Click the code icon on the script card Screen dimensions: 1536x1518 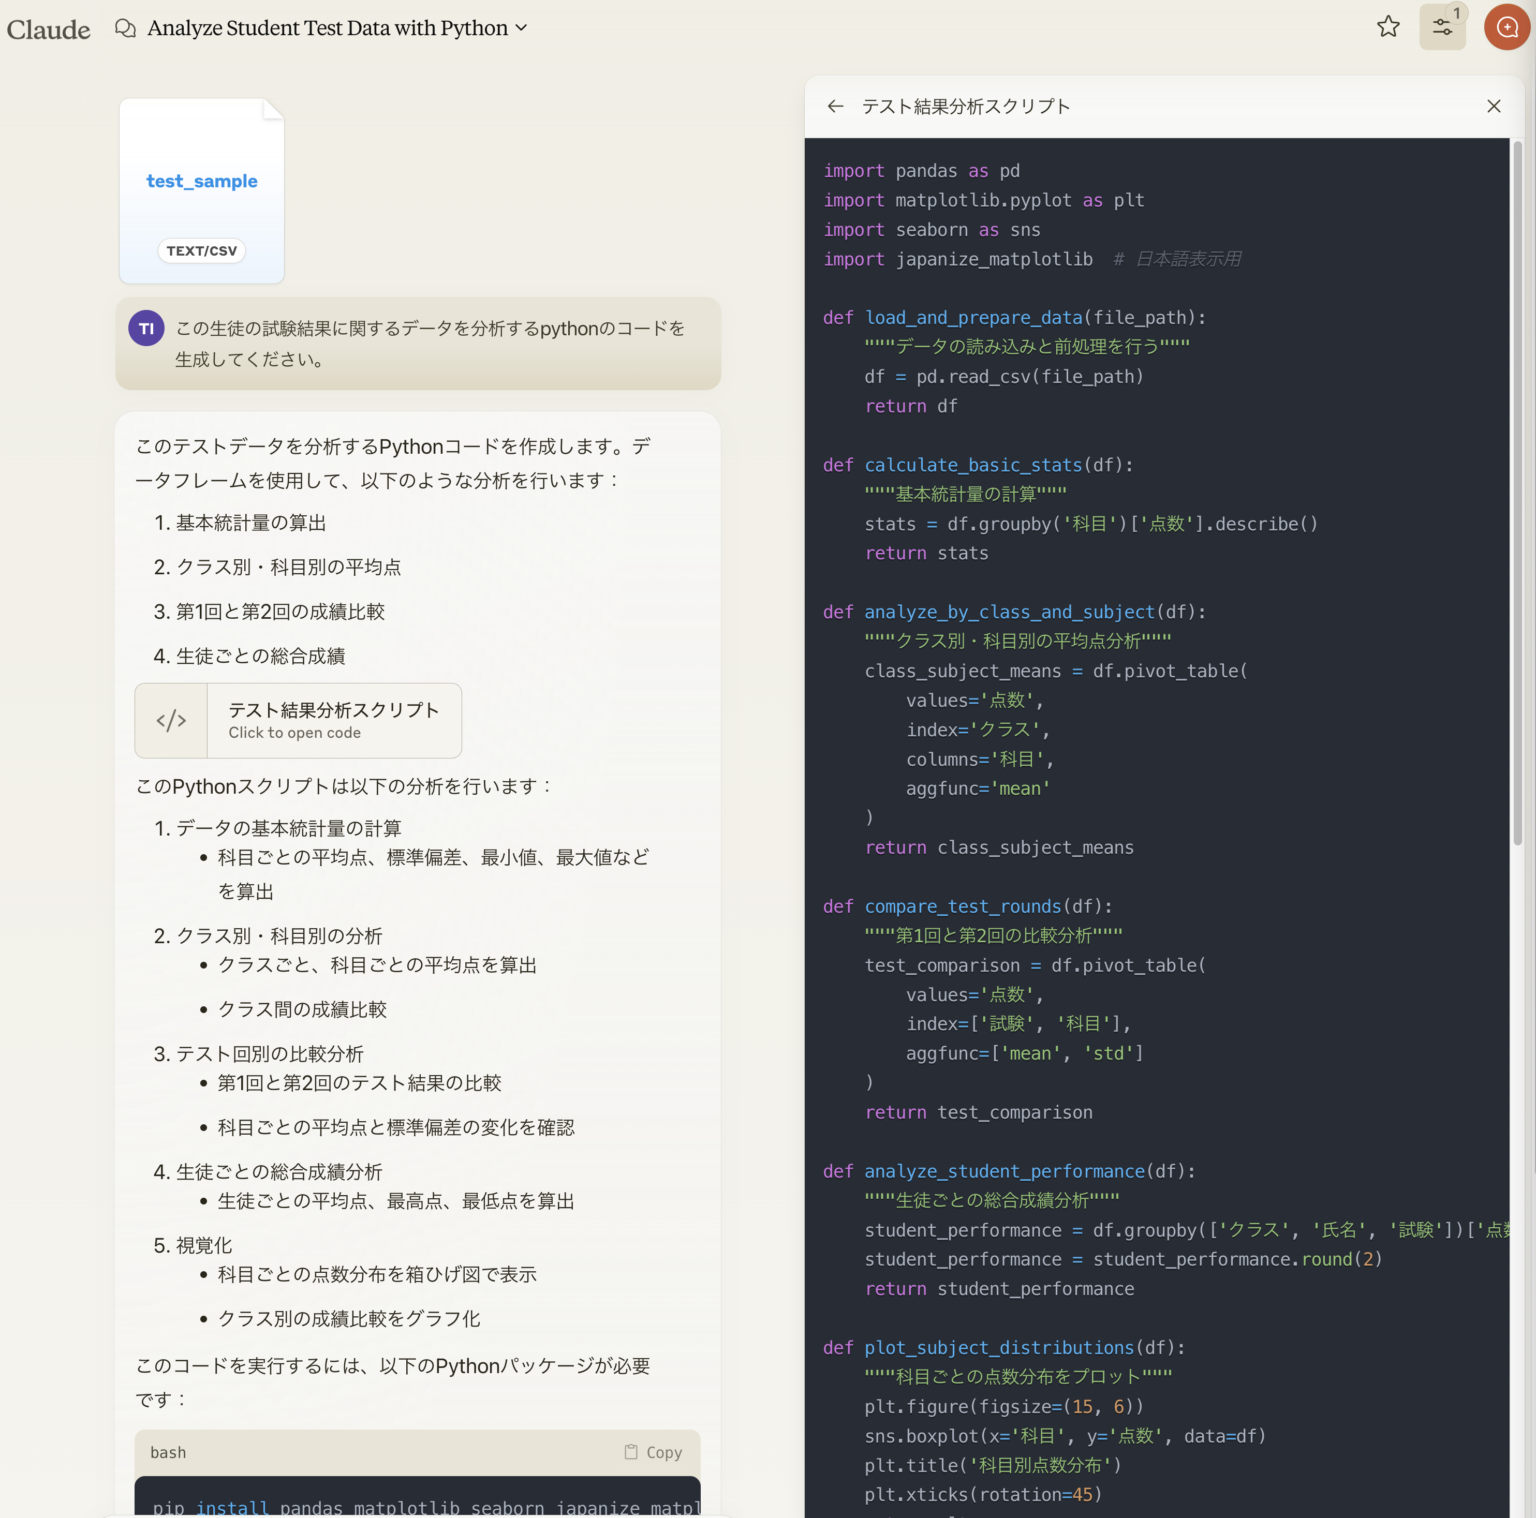coord(171,720)
